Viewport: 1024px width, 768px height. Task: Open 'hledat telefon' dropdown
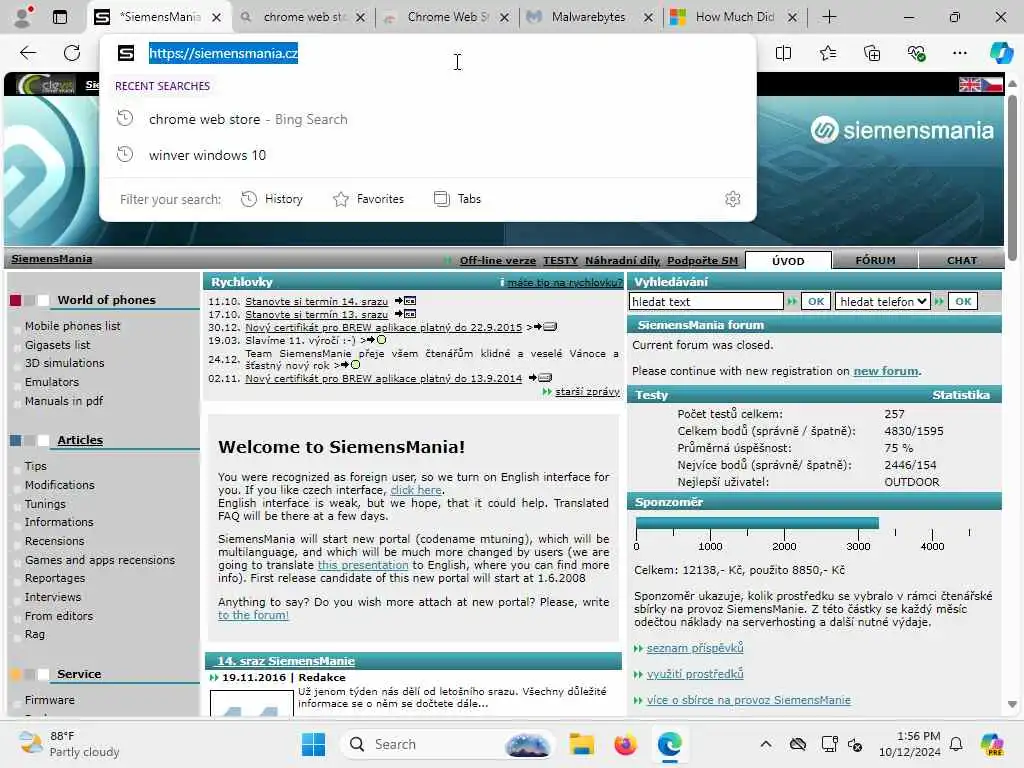882,302
